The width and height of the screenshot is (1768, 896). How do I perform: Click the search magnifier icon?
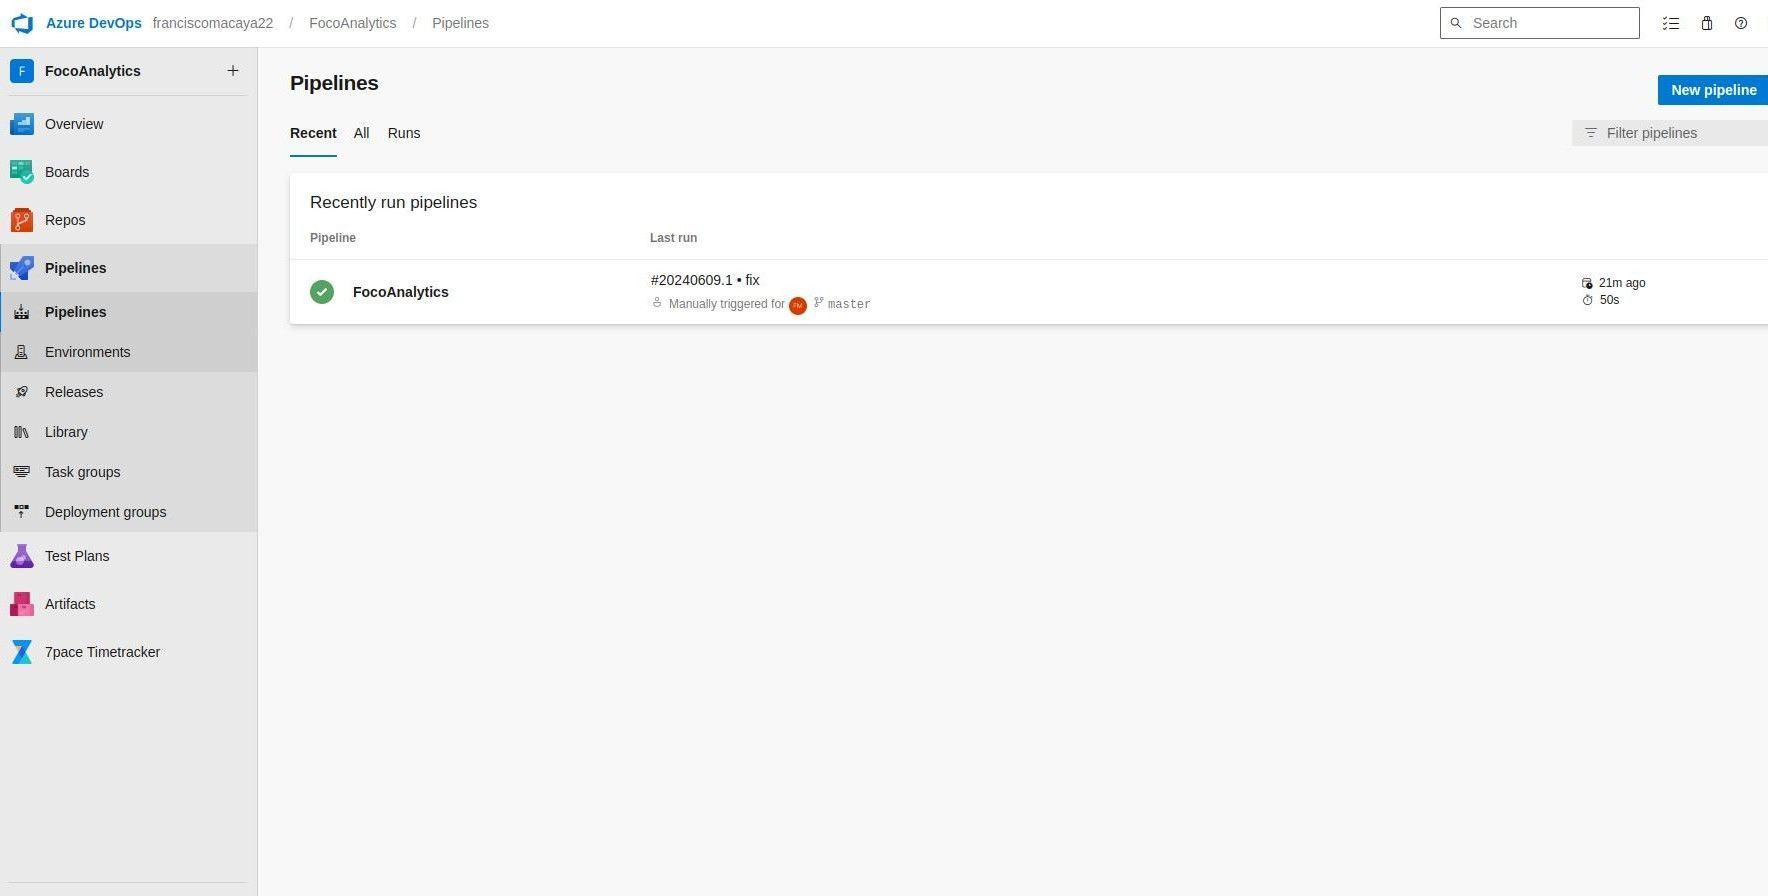click(1456, 23)
